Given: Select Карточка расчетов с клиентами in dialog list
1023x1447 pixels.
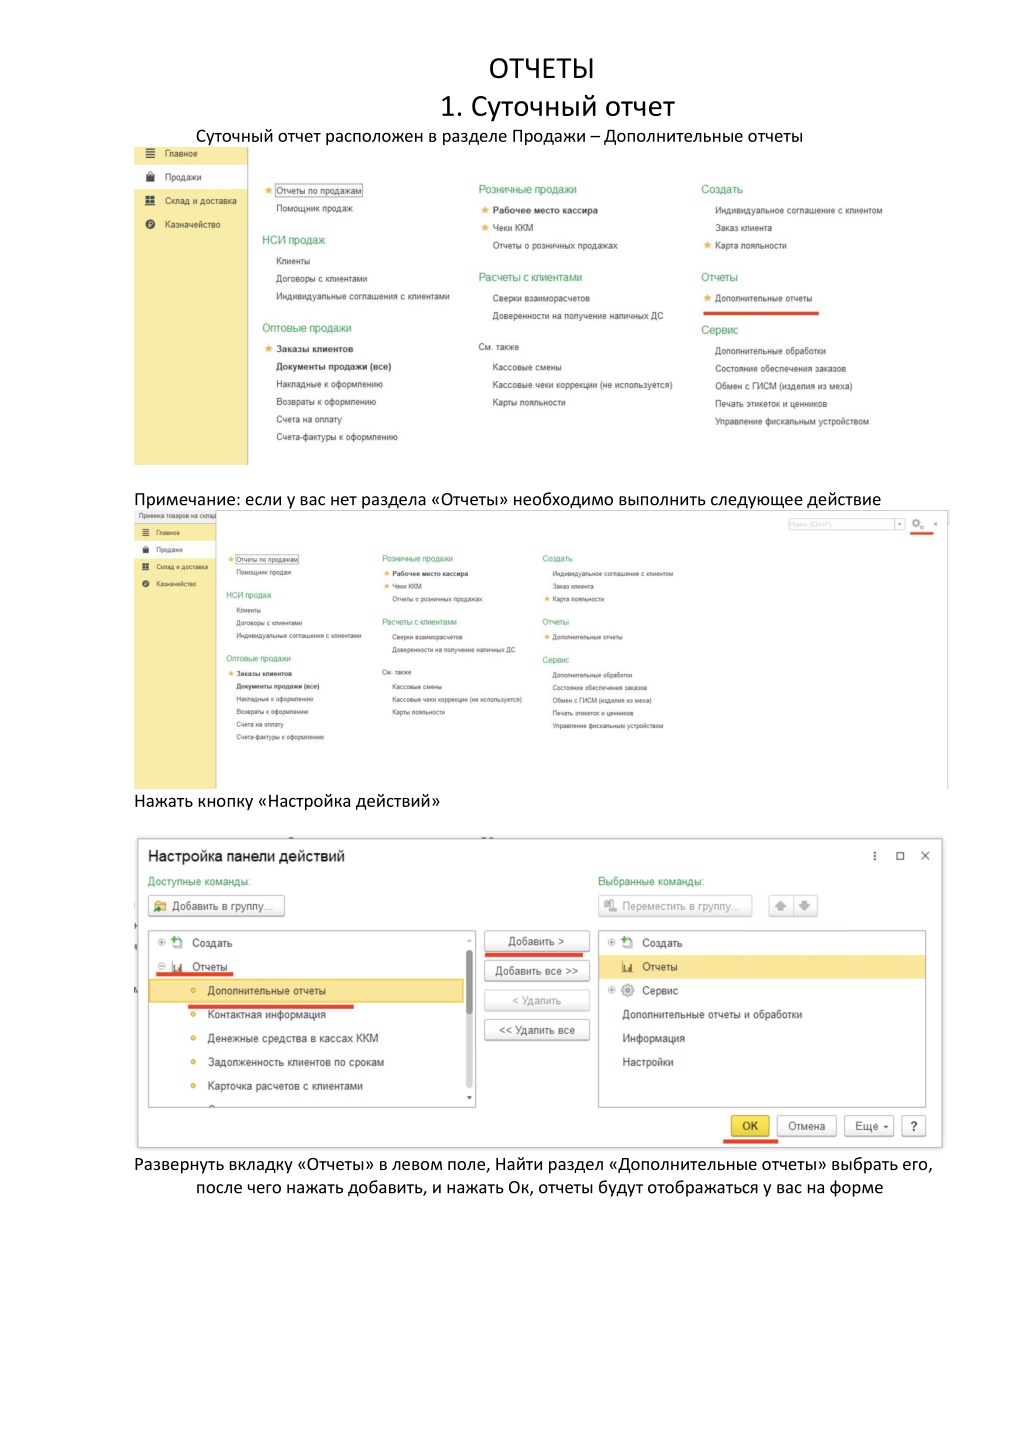Looking at the screenshot, I should [x=285, y=1086].
